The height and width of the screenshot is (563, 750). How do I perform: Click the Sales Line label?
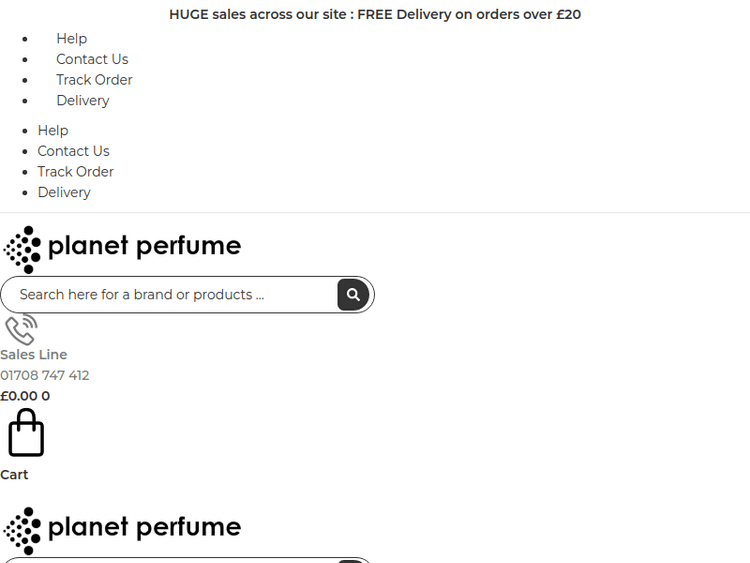(34, 355)
